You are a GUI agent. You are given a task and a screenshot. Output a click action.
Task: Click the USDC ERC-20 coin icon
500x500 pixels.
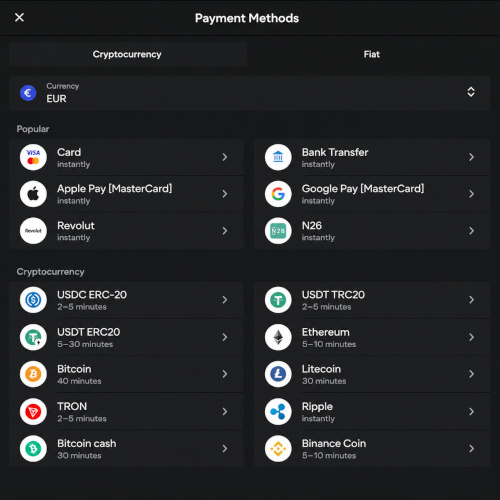(x=33, y=300)
